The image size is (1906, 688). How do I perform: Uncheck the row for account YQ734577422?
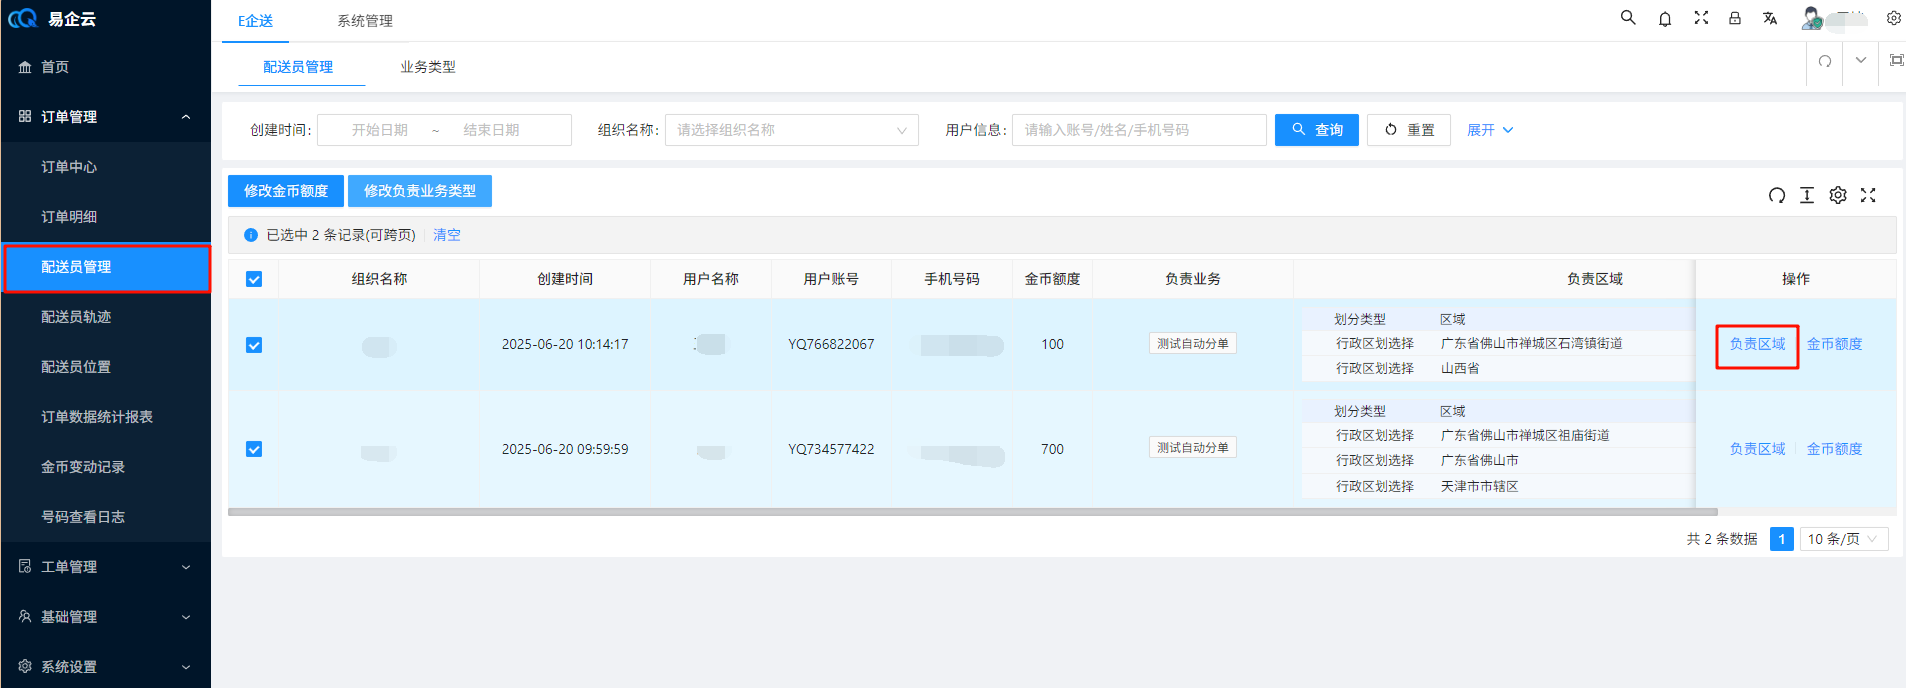click(254, 449)
